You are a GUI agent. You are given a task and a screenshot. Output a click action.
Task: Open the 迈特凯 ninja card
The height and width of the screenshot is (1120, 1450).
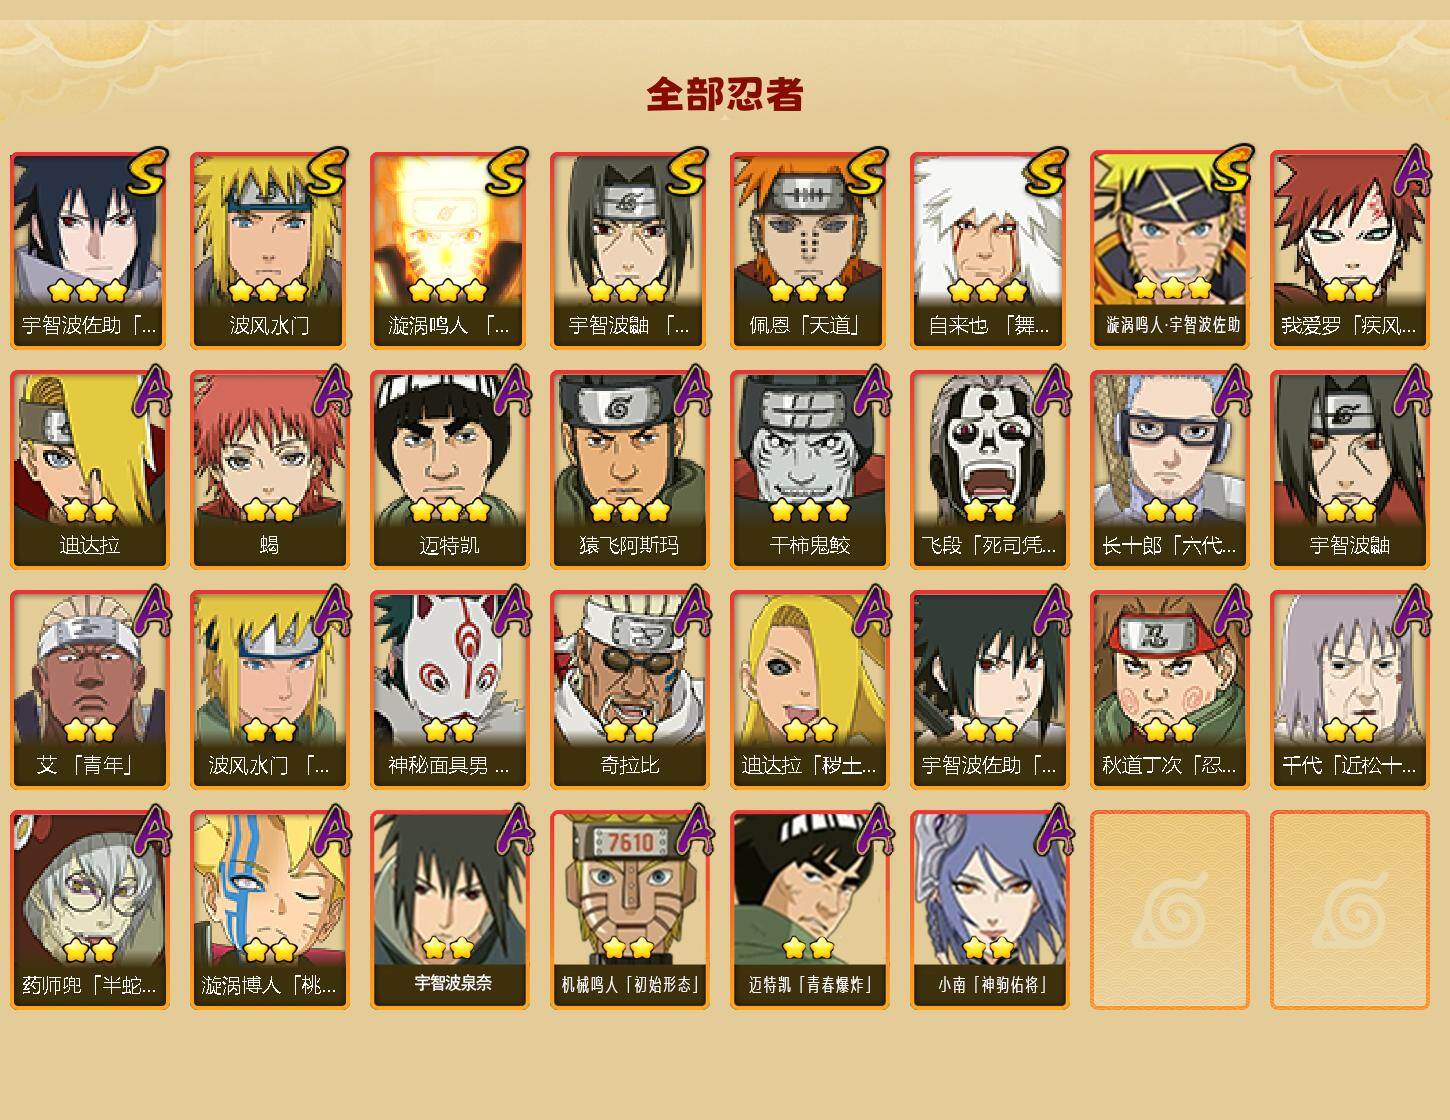point(449,470)
